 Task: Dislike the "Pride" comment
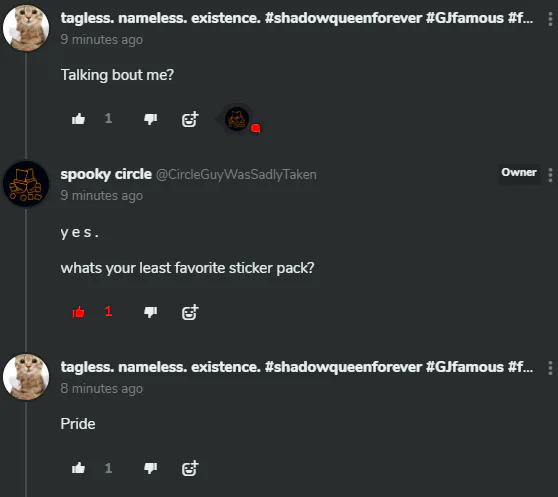(x=151, y=468)
